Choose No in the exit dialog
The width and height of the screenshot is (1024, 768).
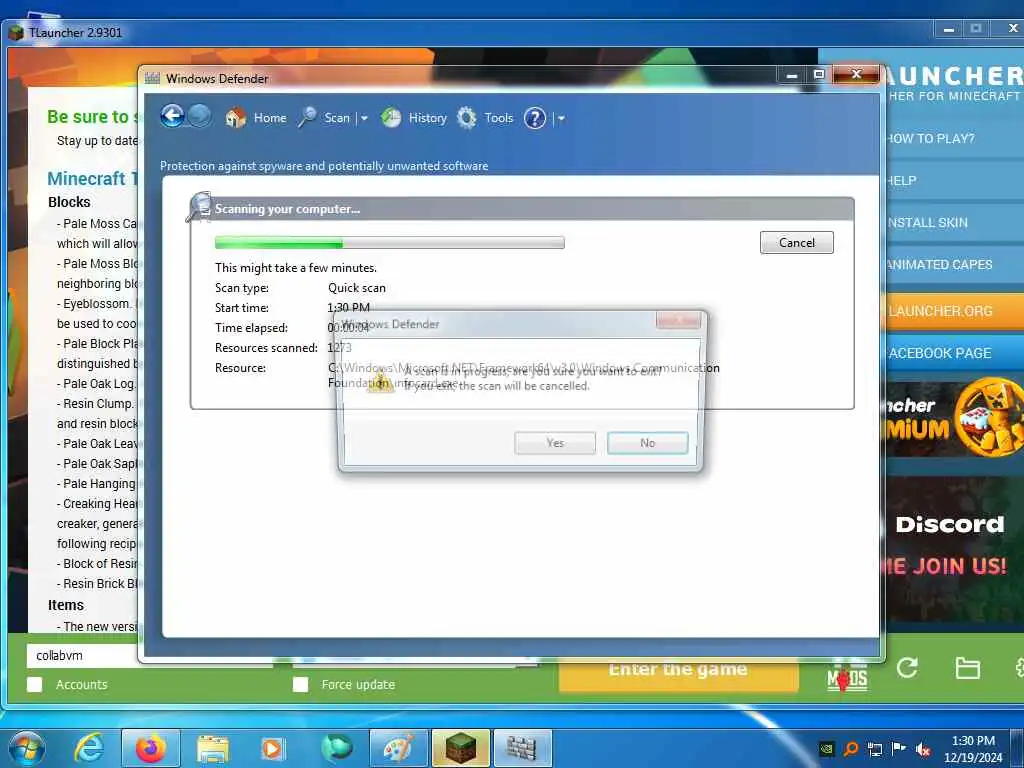[x=647, y=443]
